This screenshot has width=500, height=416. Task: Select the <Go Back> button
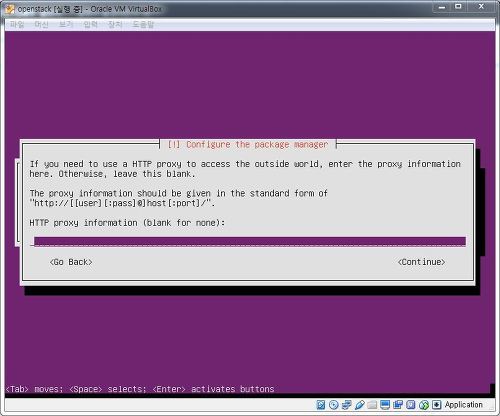coord(71,262)
